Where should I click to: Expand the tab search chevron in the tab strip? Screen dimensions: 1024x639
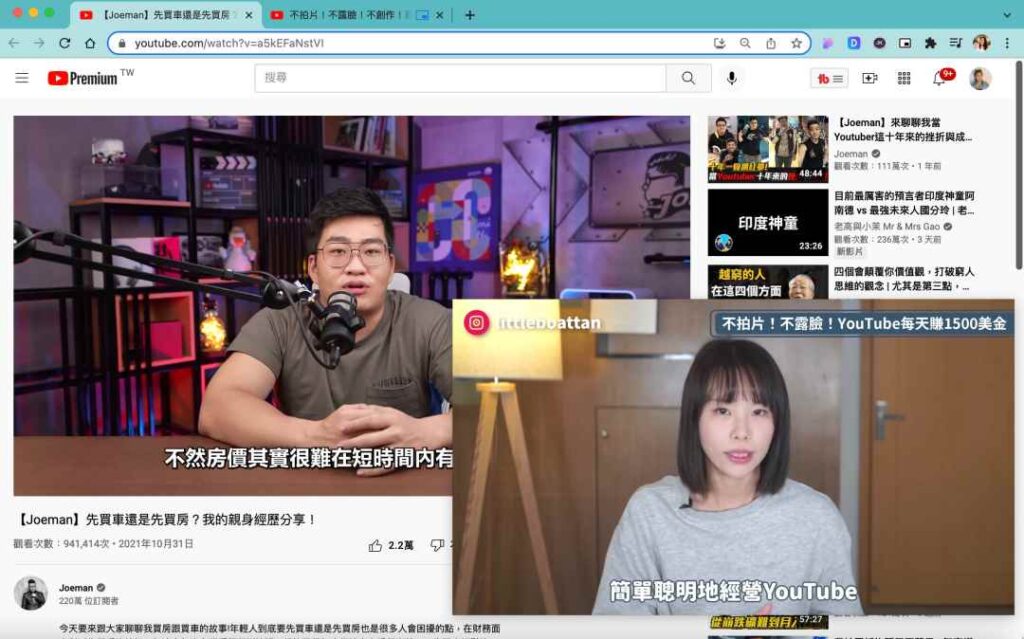point(1007,14)
